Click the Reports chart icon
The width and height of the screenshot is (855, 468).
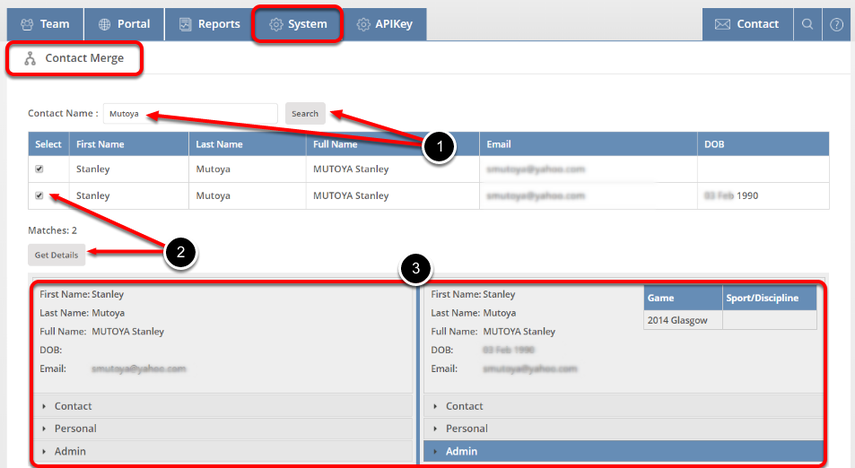tap(185, 24)
